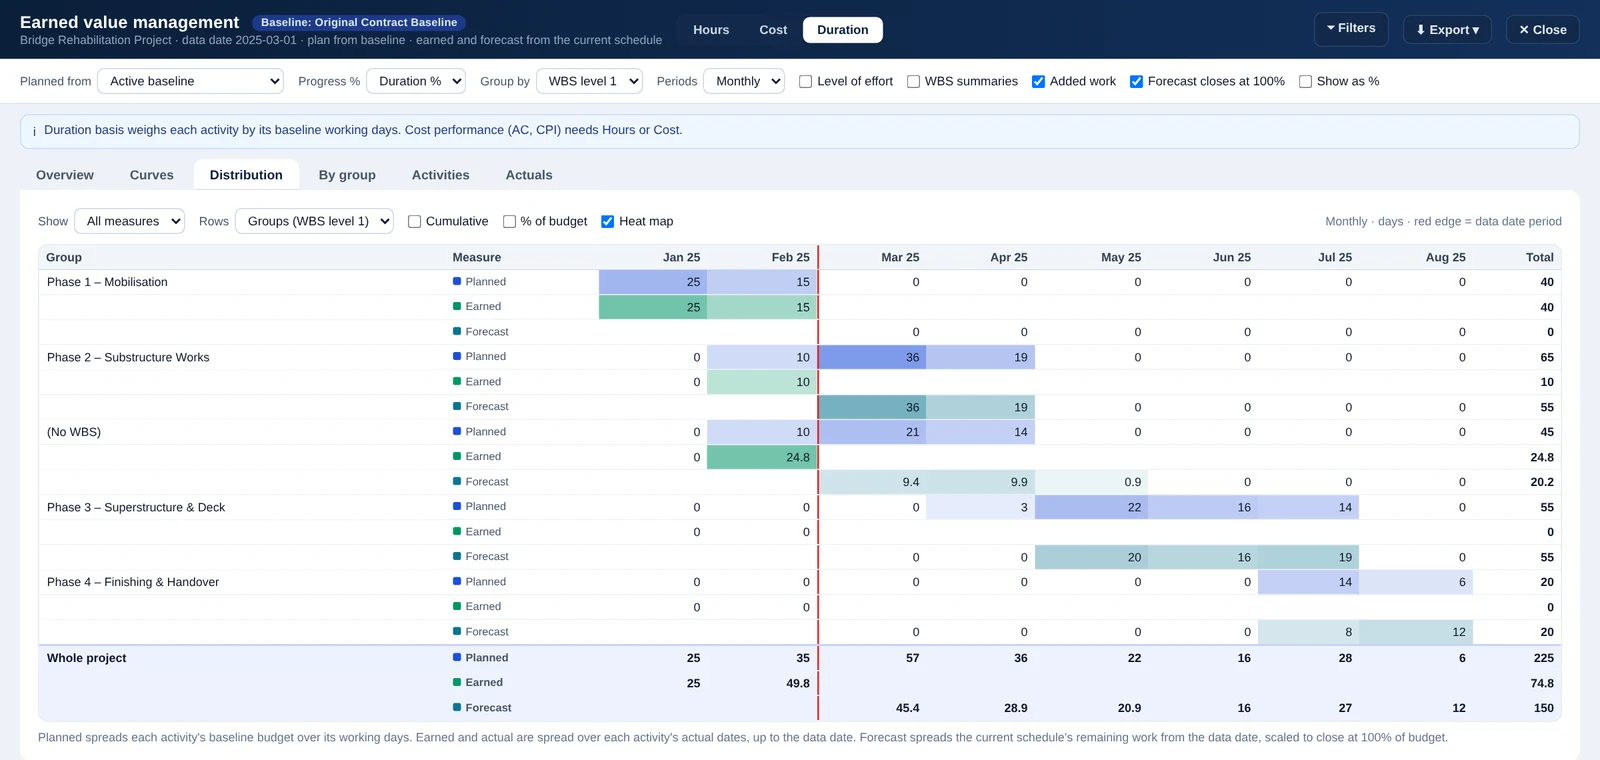This screenshot has width=1600, height=760.
Task: Enable the Cumulative checkbox
Action: (415, 222)
